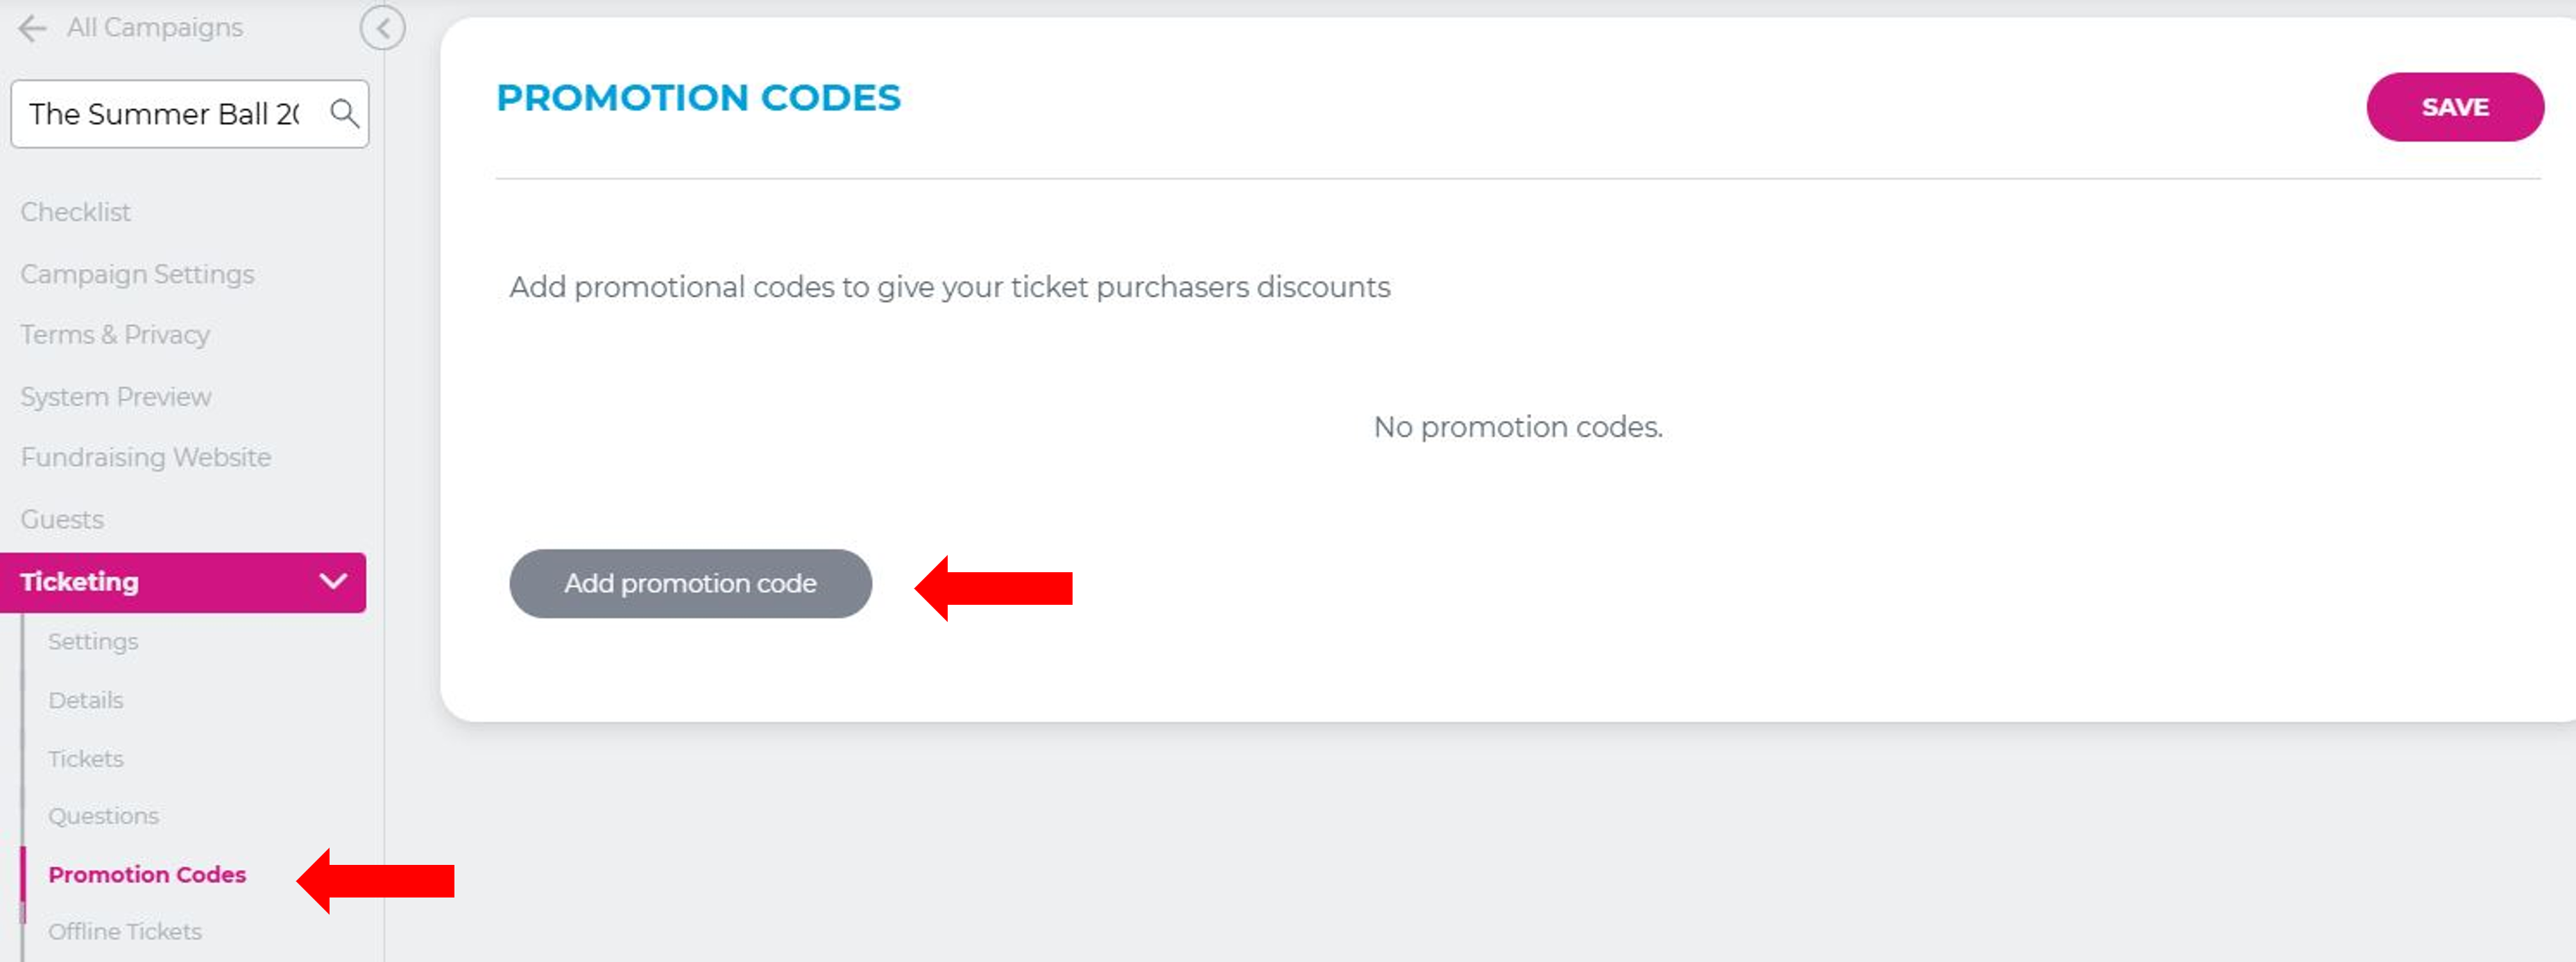This screenshot has width=2576, height=962.
Task: Select the Ticketing menu header
Action: [80, 582]
